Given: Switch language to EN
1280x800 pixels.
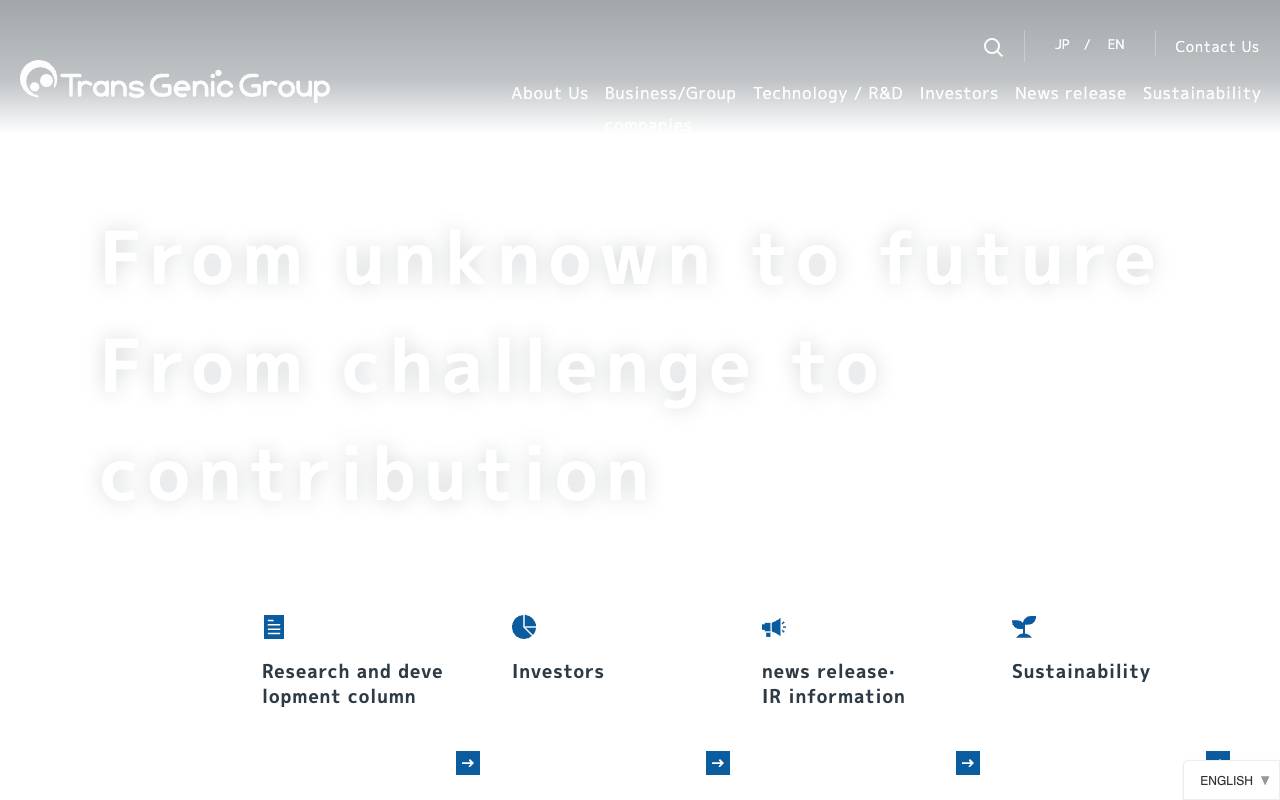Looking at the screenshot, I should click(x=1116, y=45).
